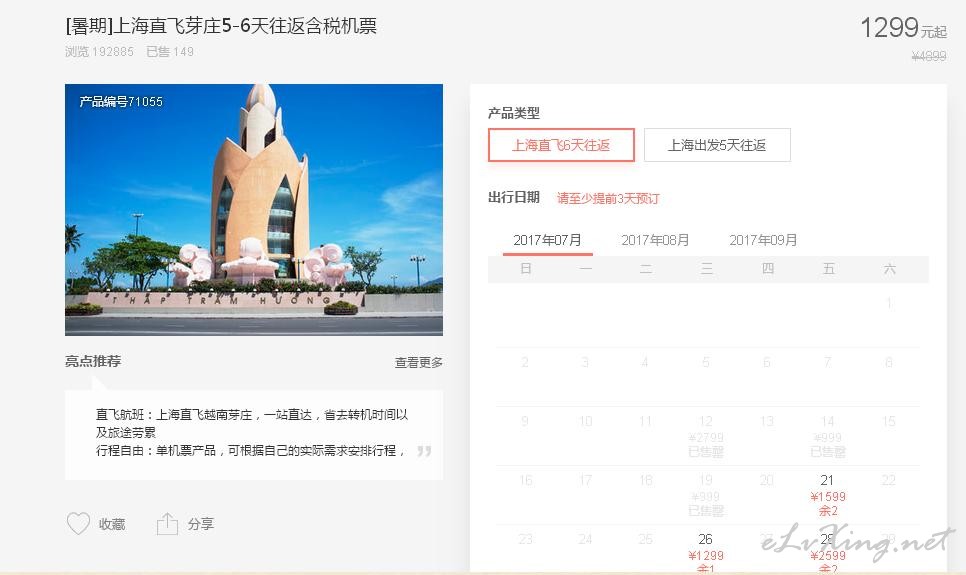This screenshot has height=575, width=966.
Task: Click the heart favorite icon
Action: click(78, 524)
